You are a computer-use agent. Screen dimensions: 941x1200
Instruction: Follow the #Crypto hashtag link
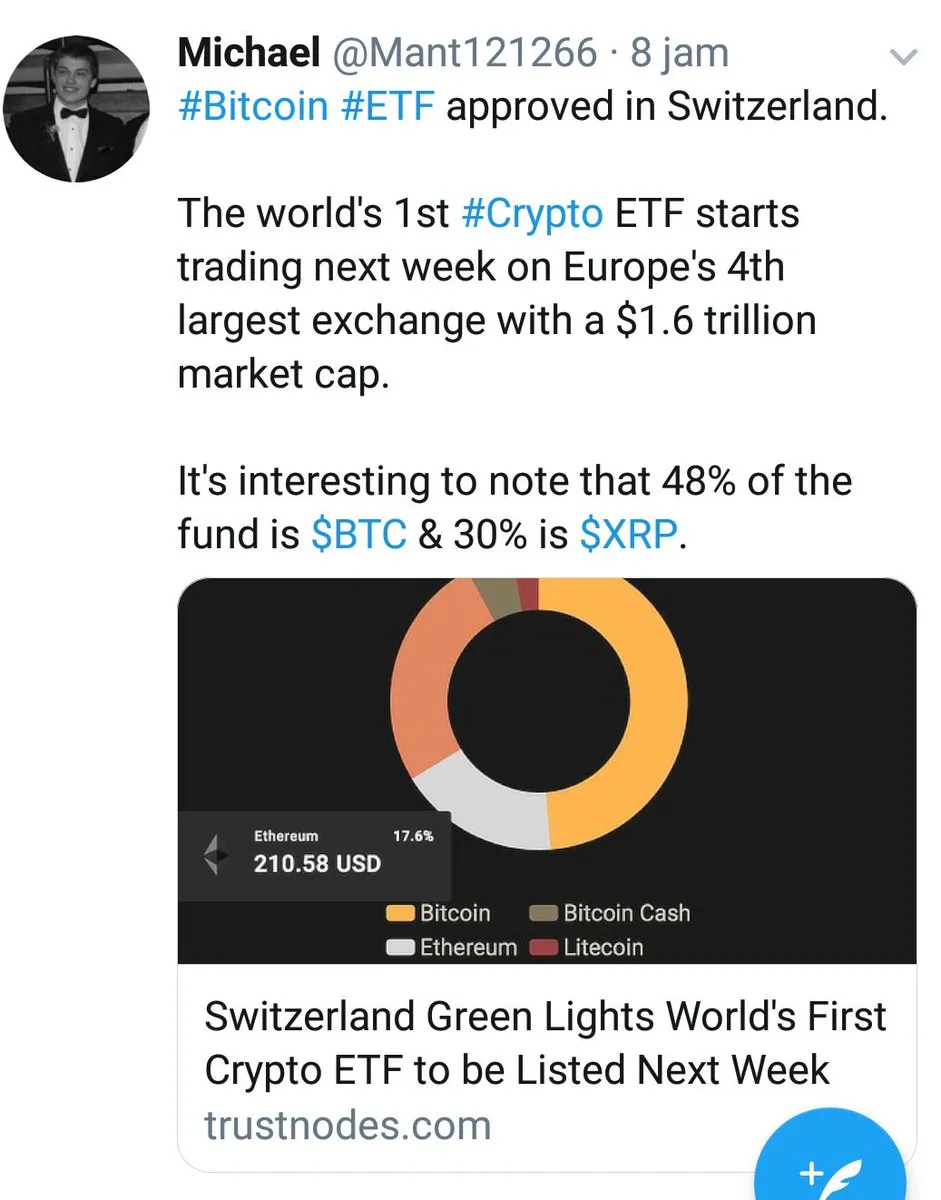click(531, 213)
